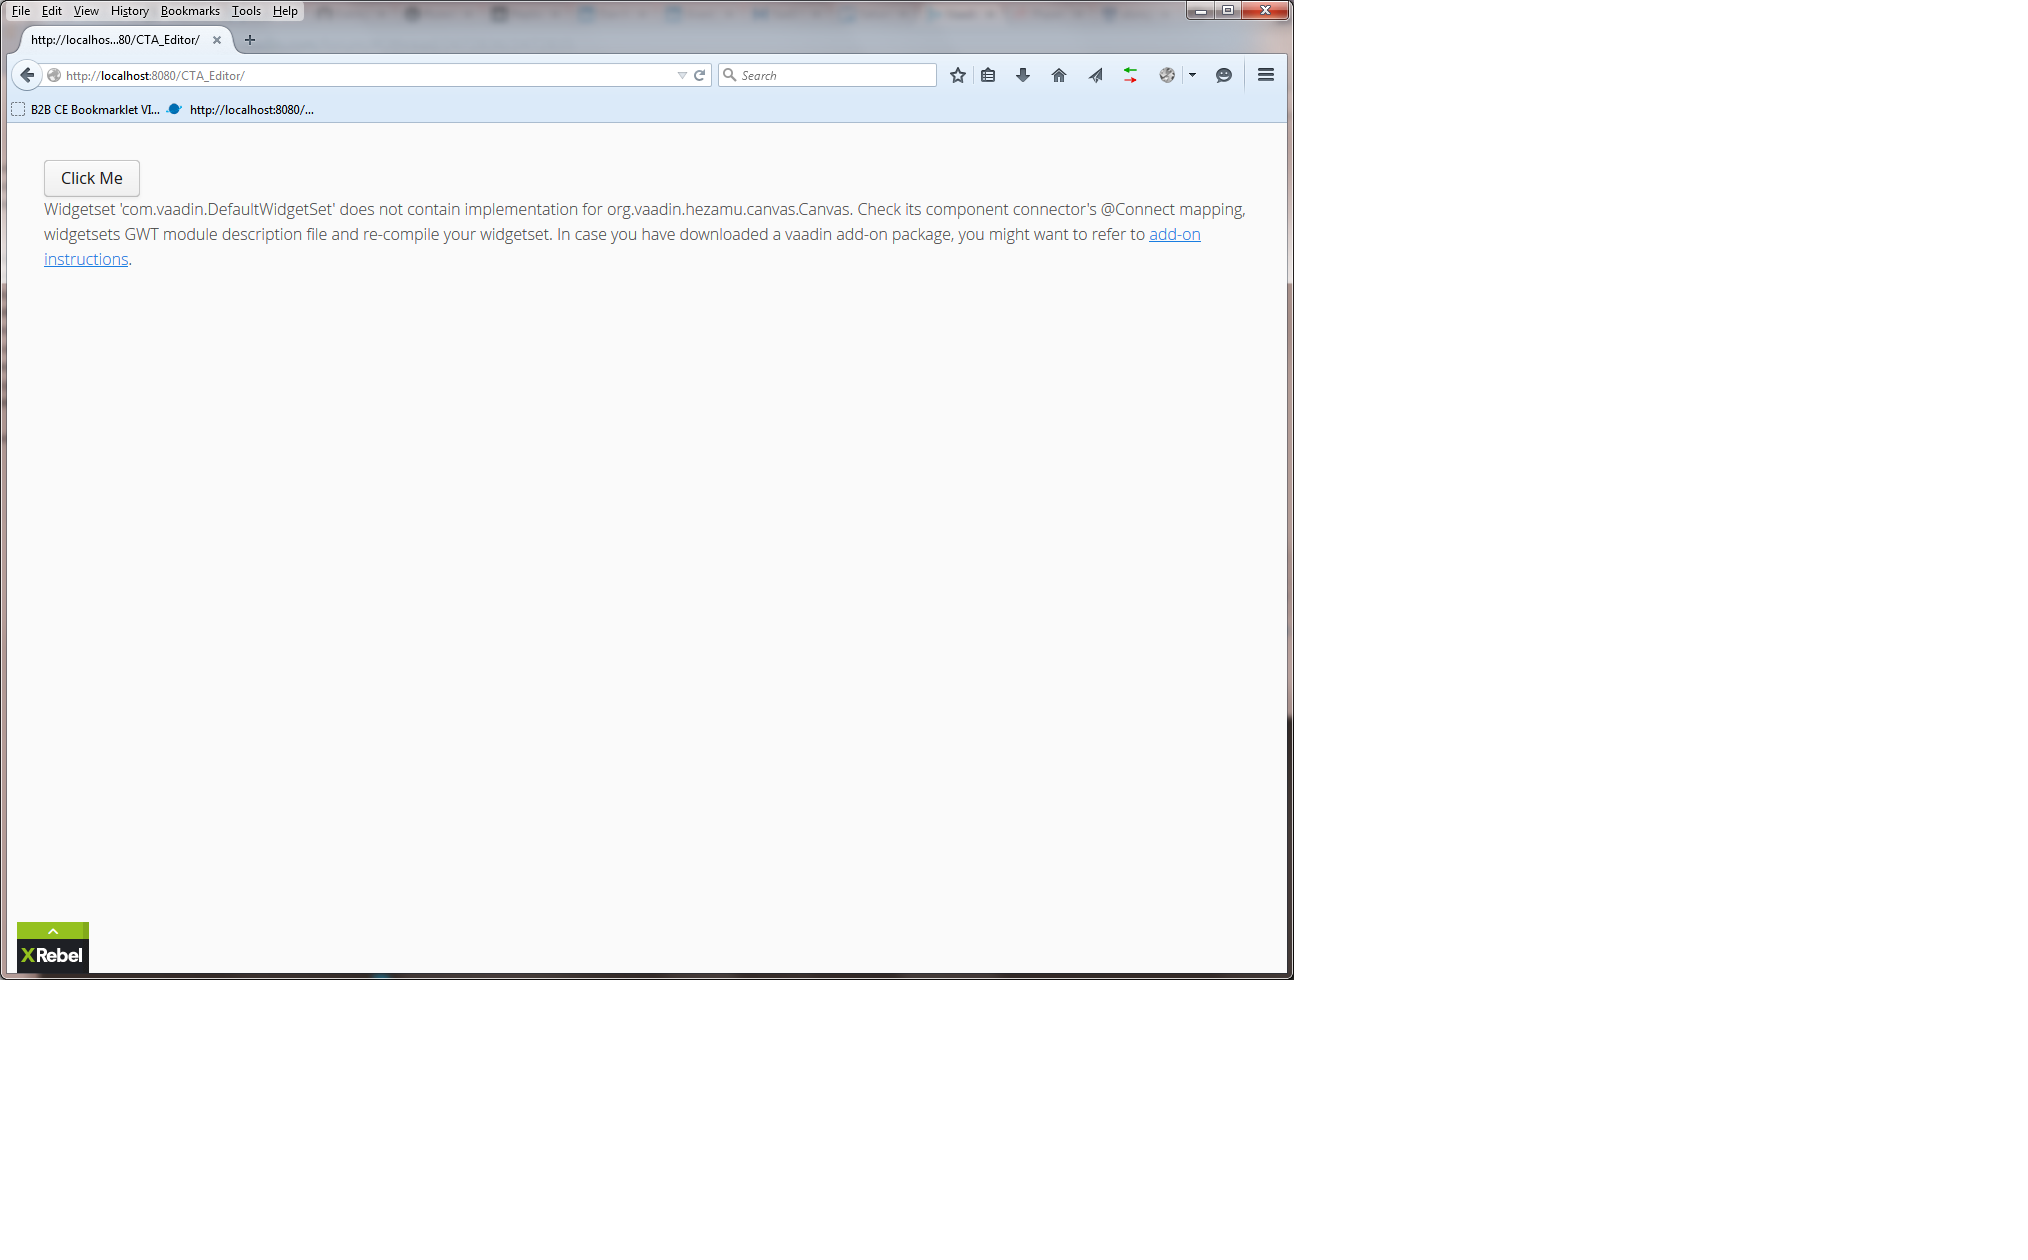Open the Bookmarks menu
The height and width of the screenshot is (1260, 2028).
click(x=190, y=11)
